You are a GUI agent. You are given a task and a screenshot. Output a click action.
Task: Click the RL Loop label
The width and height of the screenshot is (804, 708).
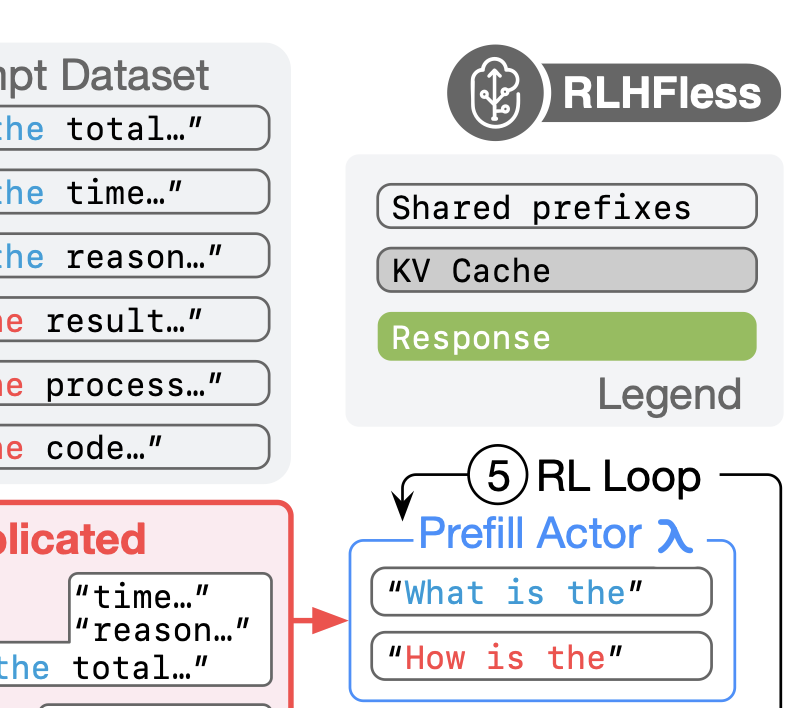[x=618, y=478]
